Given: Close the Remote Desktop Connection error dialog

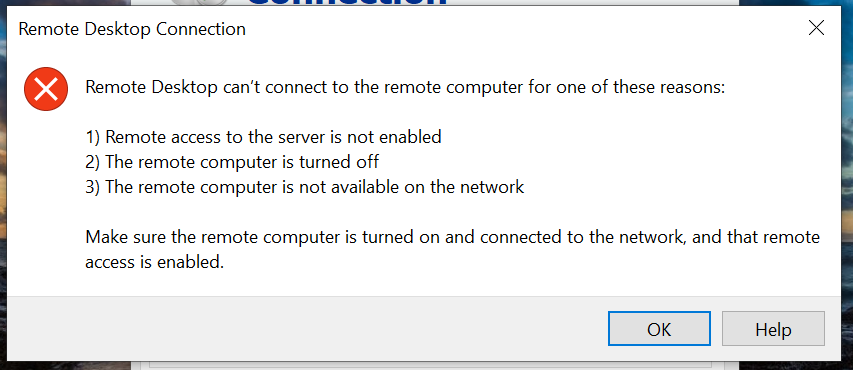Looking at the screenshot, I should tap(816, 28).
